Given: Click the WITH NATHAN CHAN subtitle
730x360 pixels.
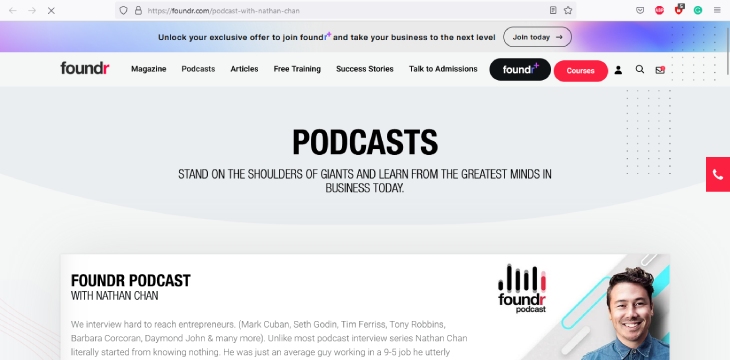Looking at the screenshot, I should (115, 296).
